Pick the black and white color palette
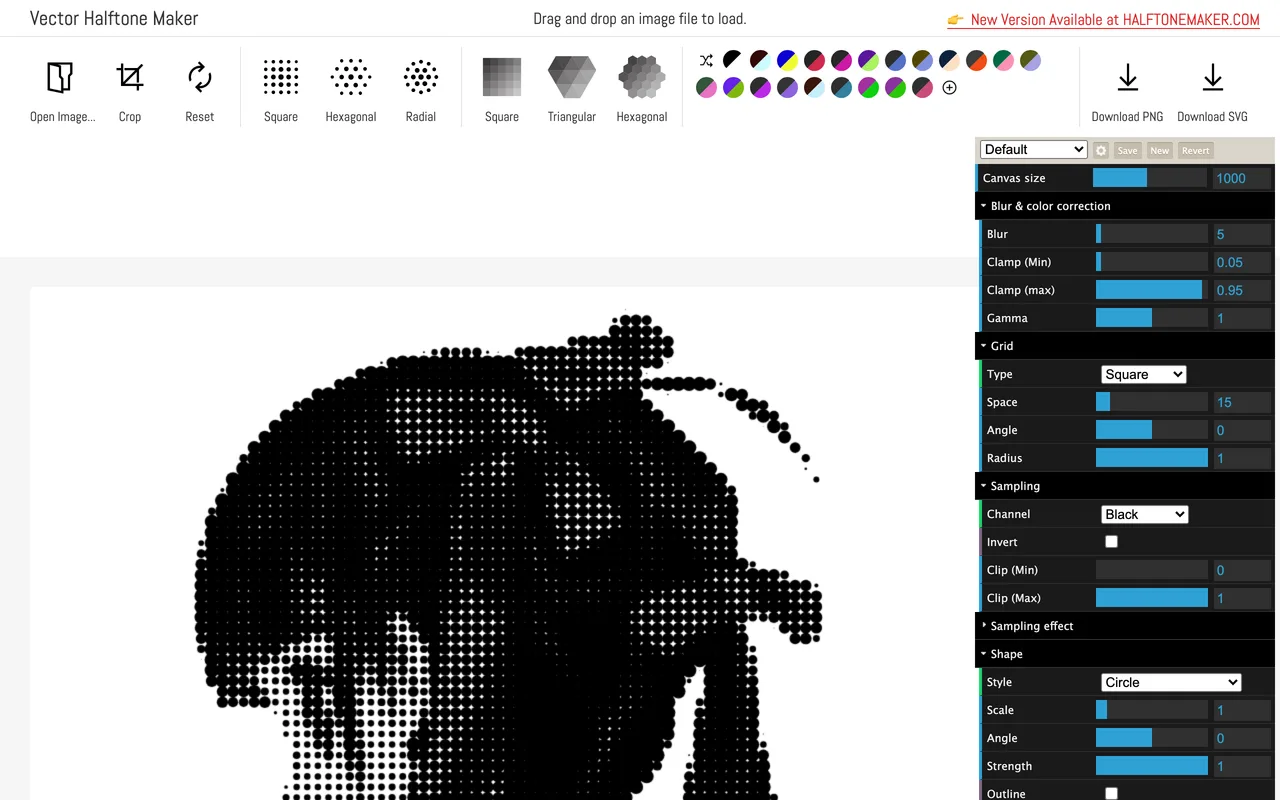 733,60
